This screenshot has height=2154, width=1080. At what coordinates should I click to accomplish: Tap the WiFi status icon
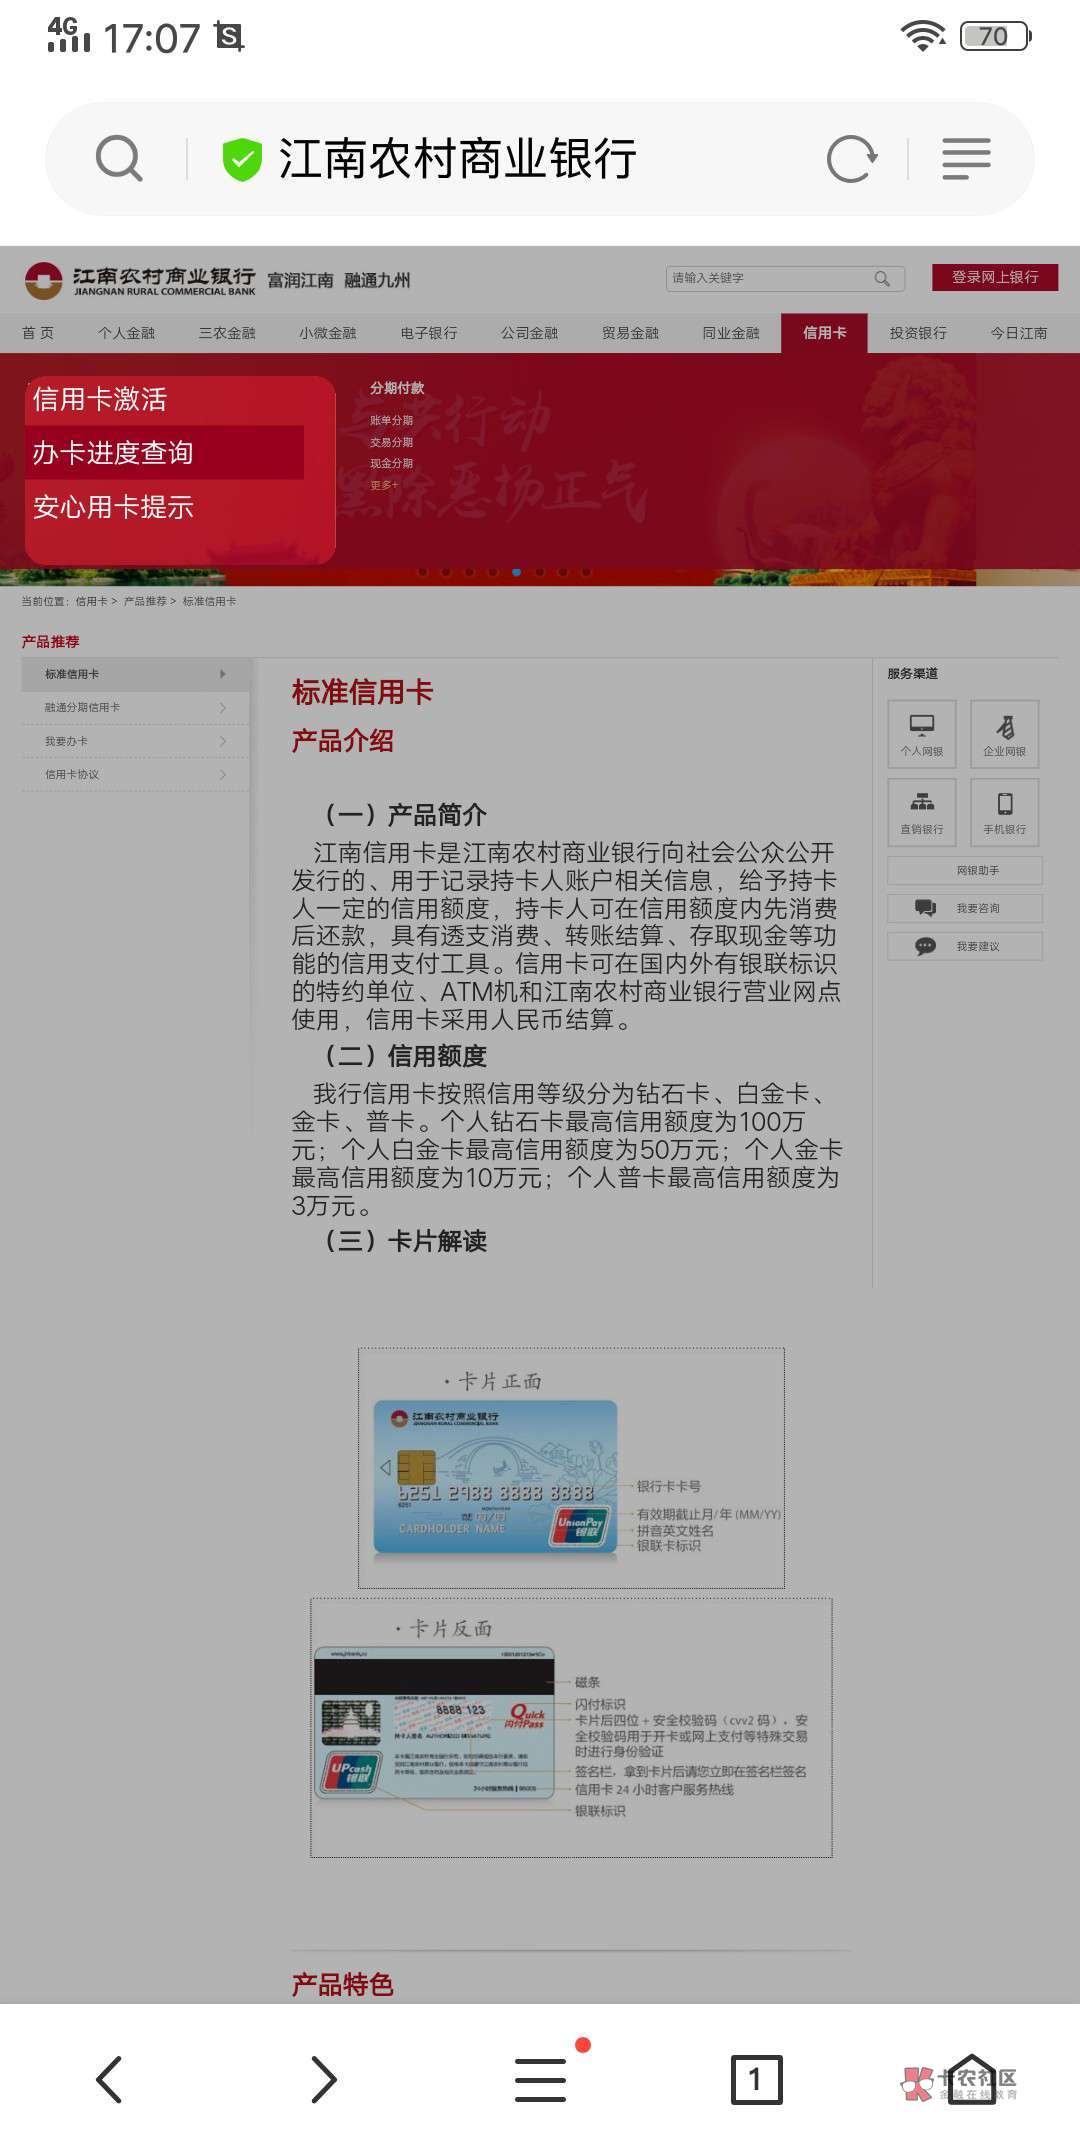tap(922, 36)
